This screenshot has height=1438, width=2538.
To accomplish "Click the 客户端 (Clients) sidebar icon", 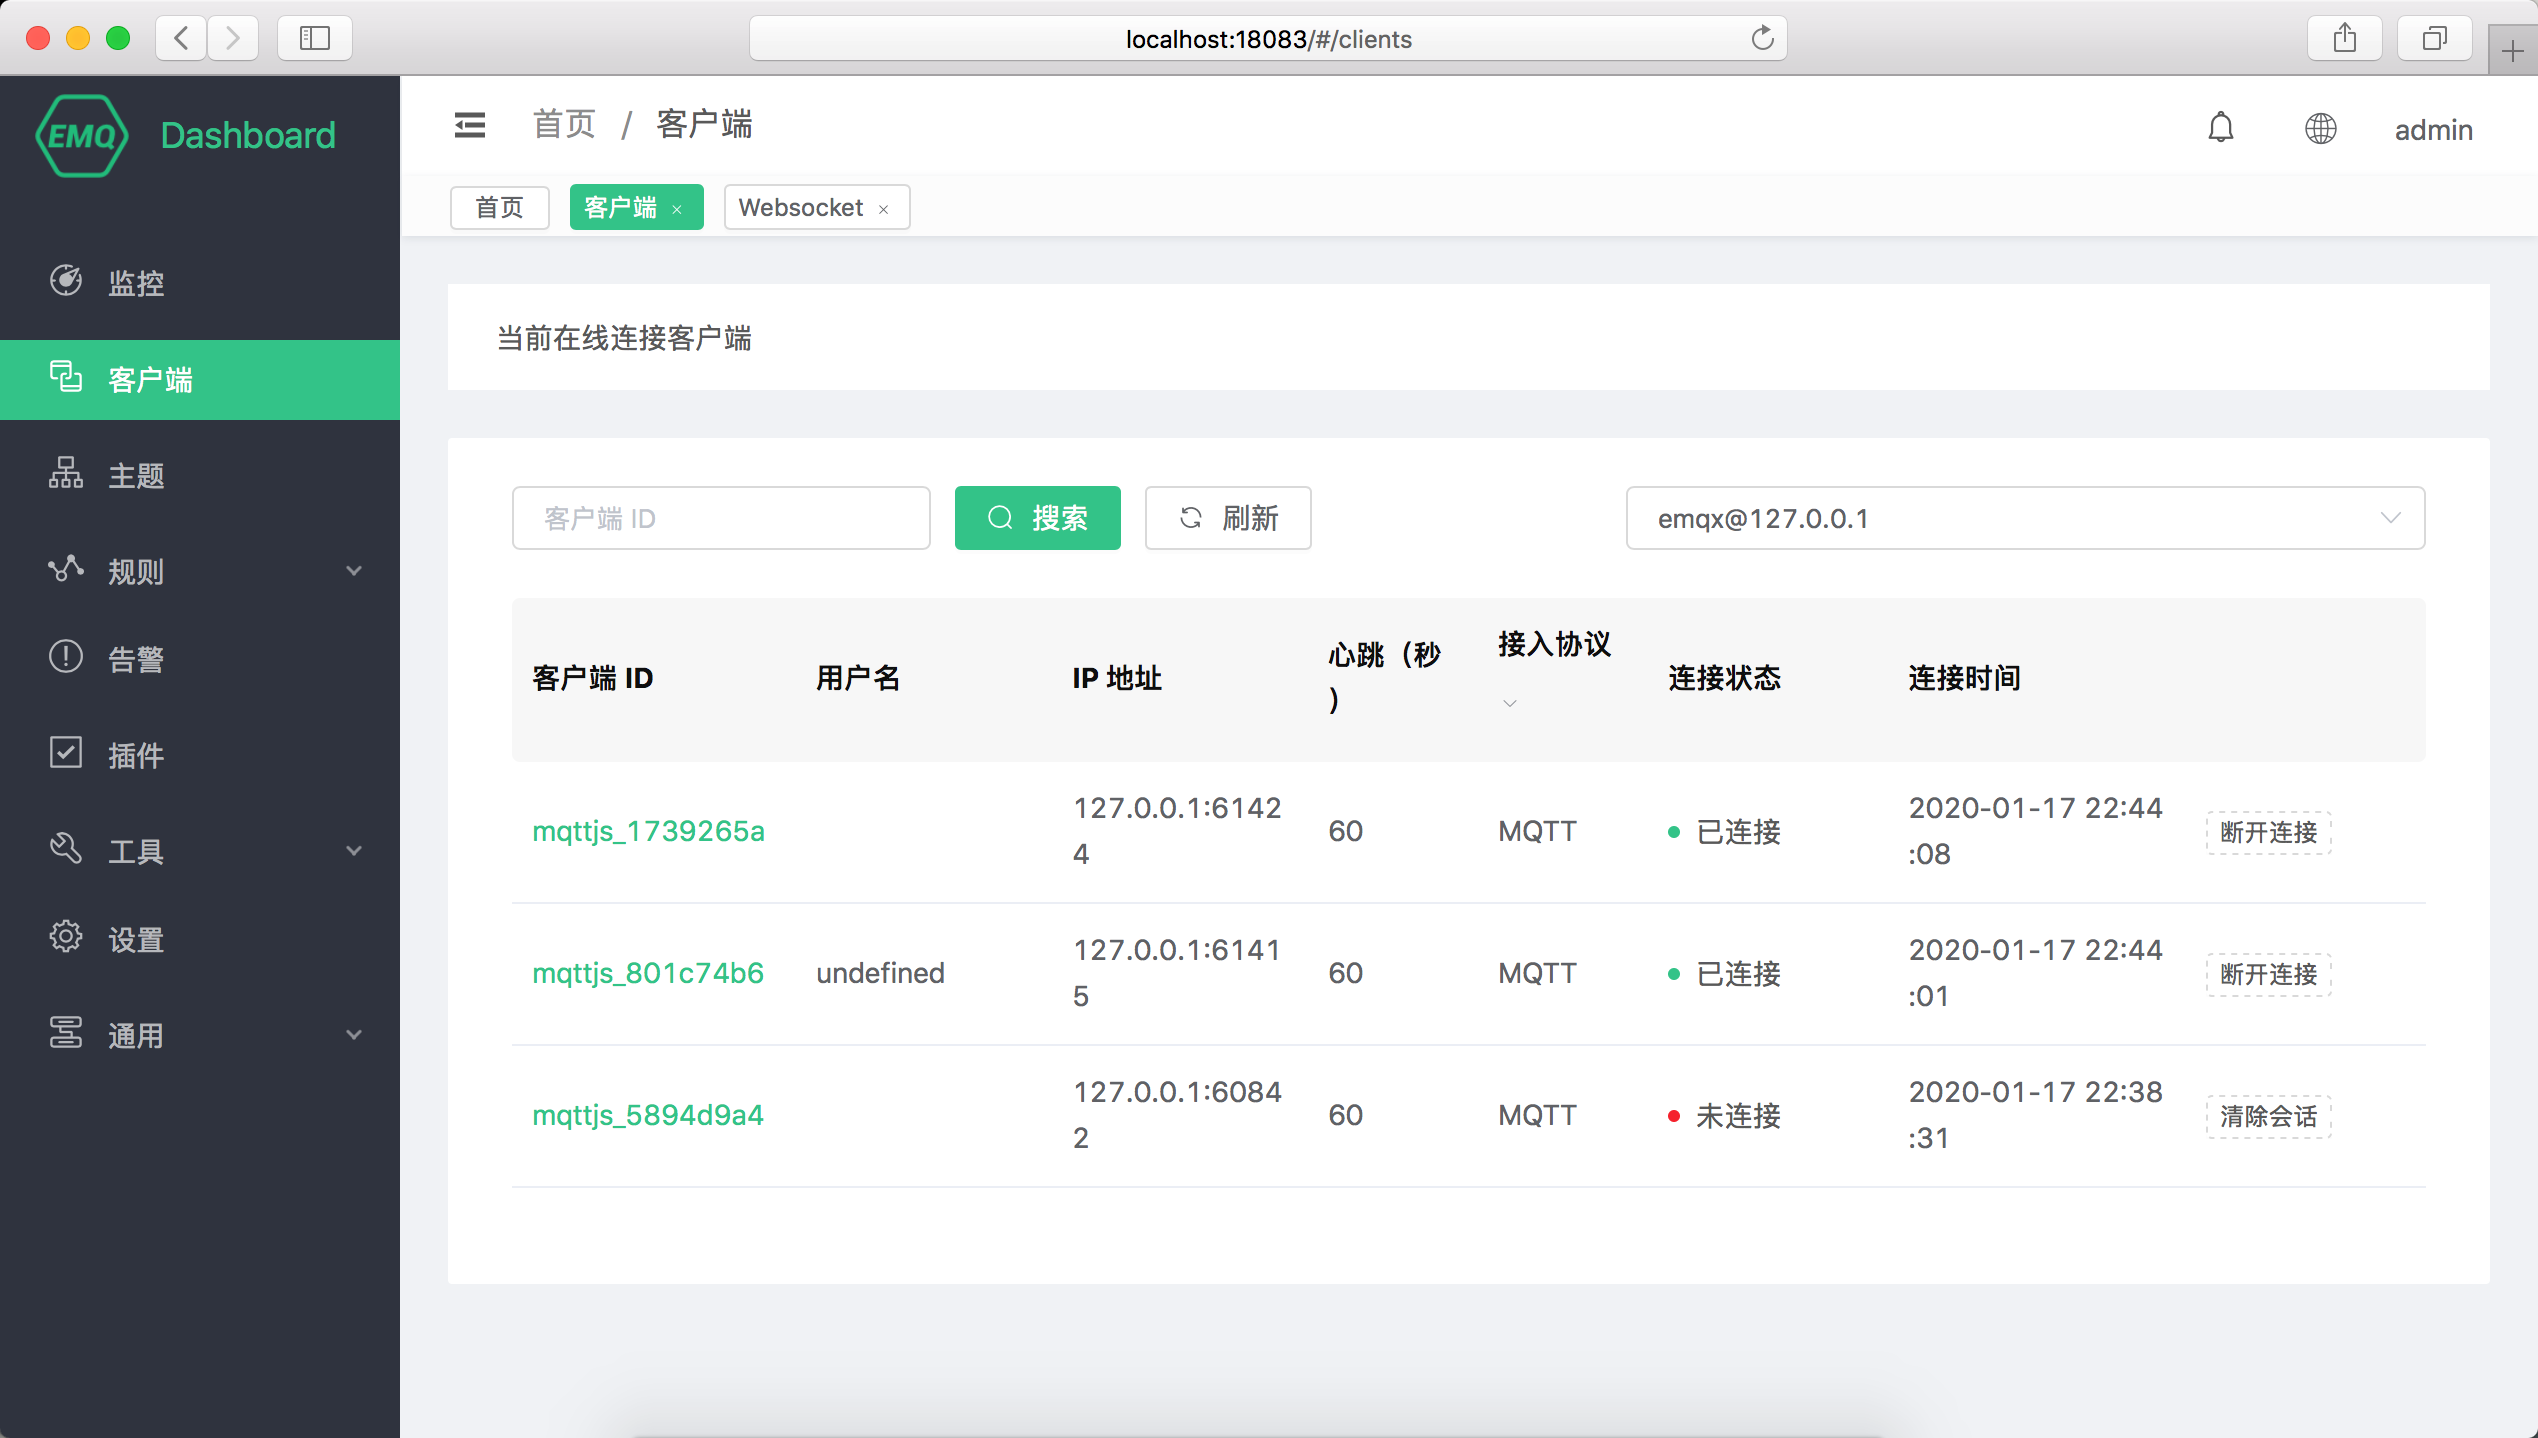I will pos(64,380).
